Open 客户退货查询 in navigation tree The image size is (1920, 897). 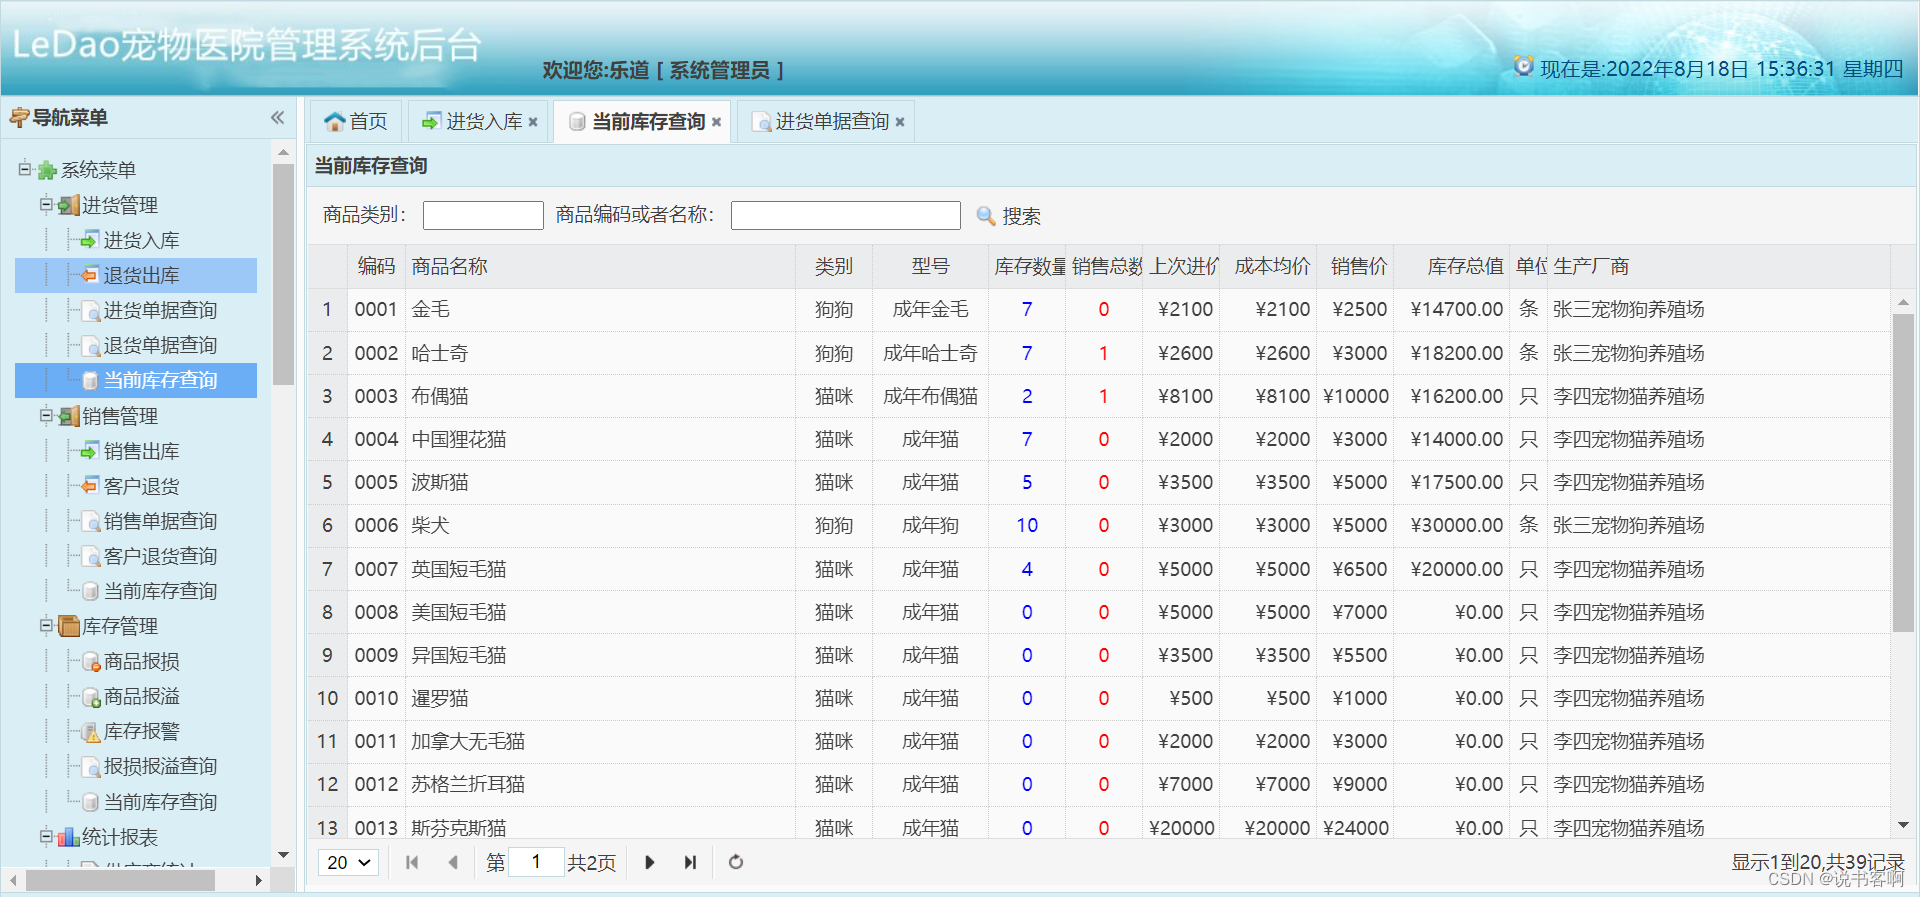pos(160,556)
